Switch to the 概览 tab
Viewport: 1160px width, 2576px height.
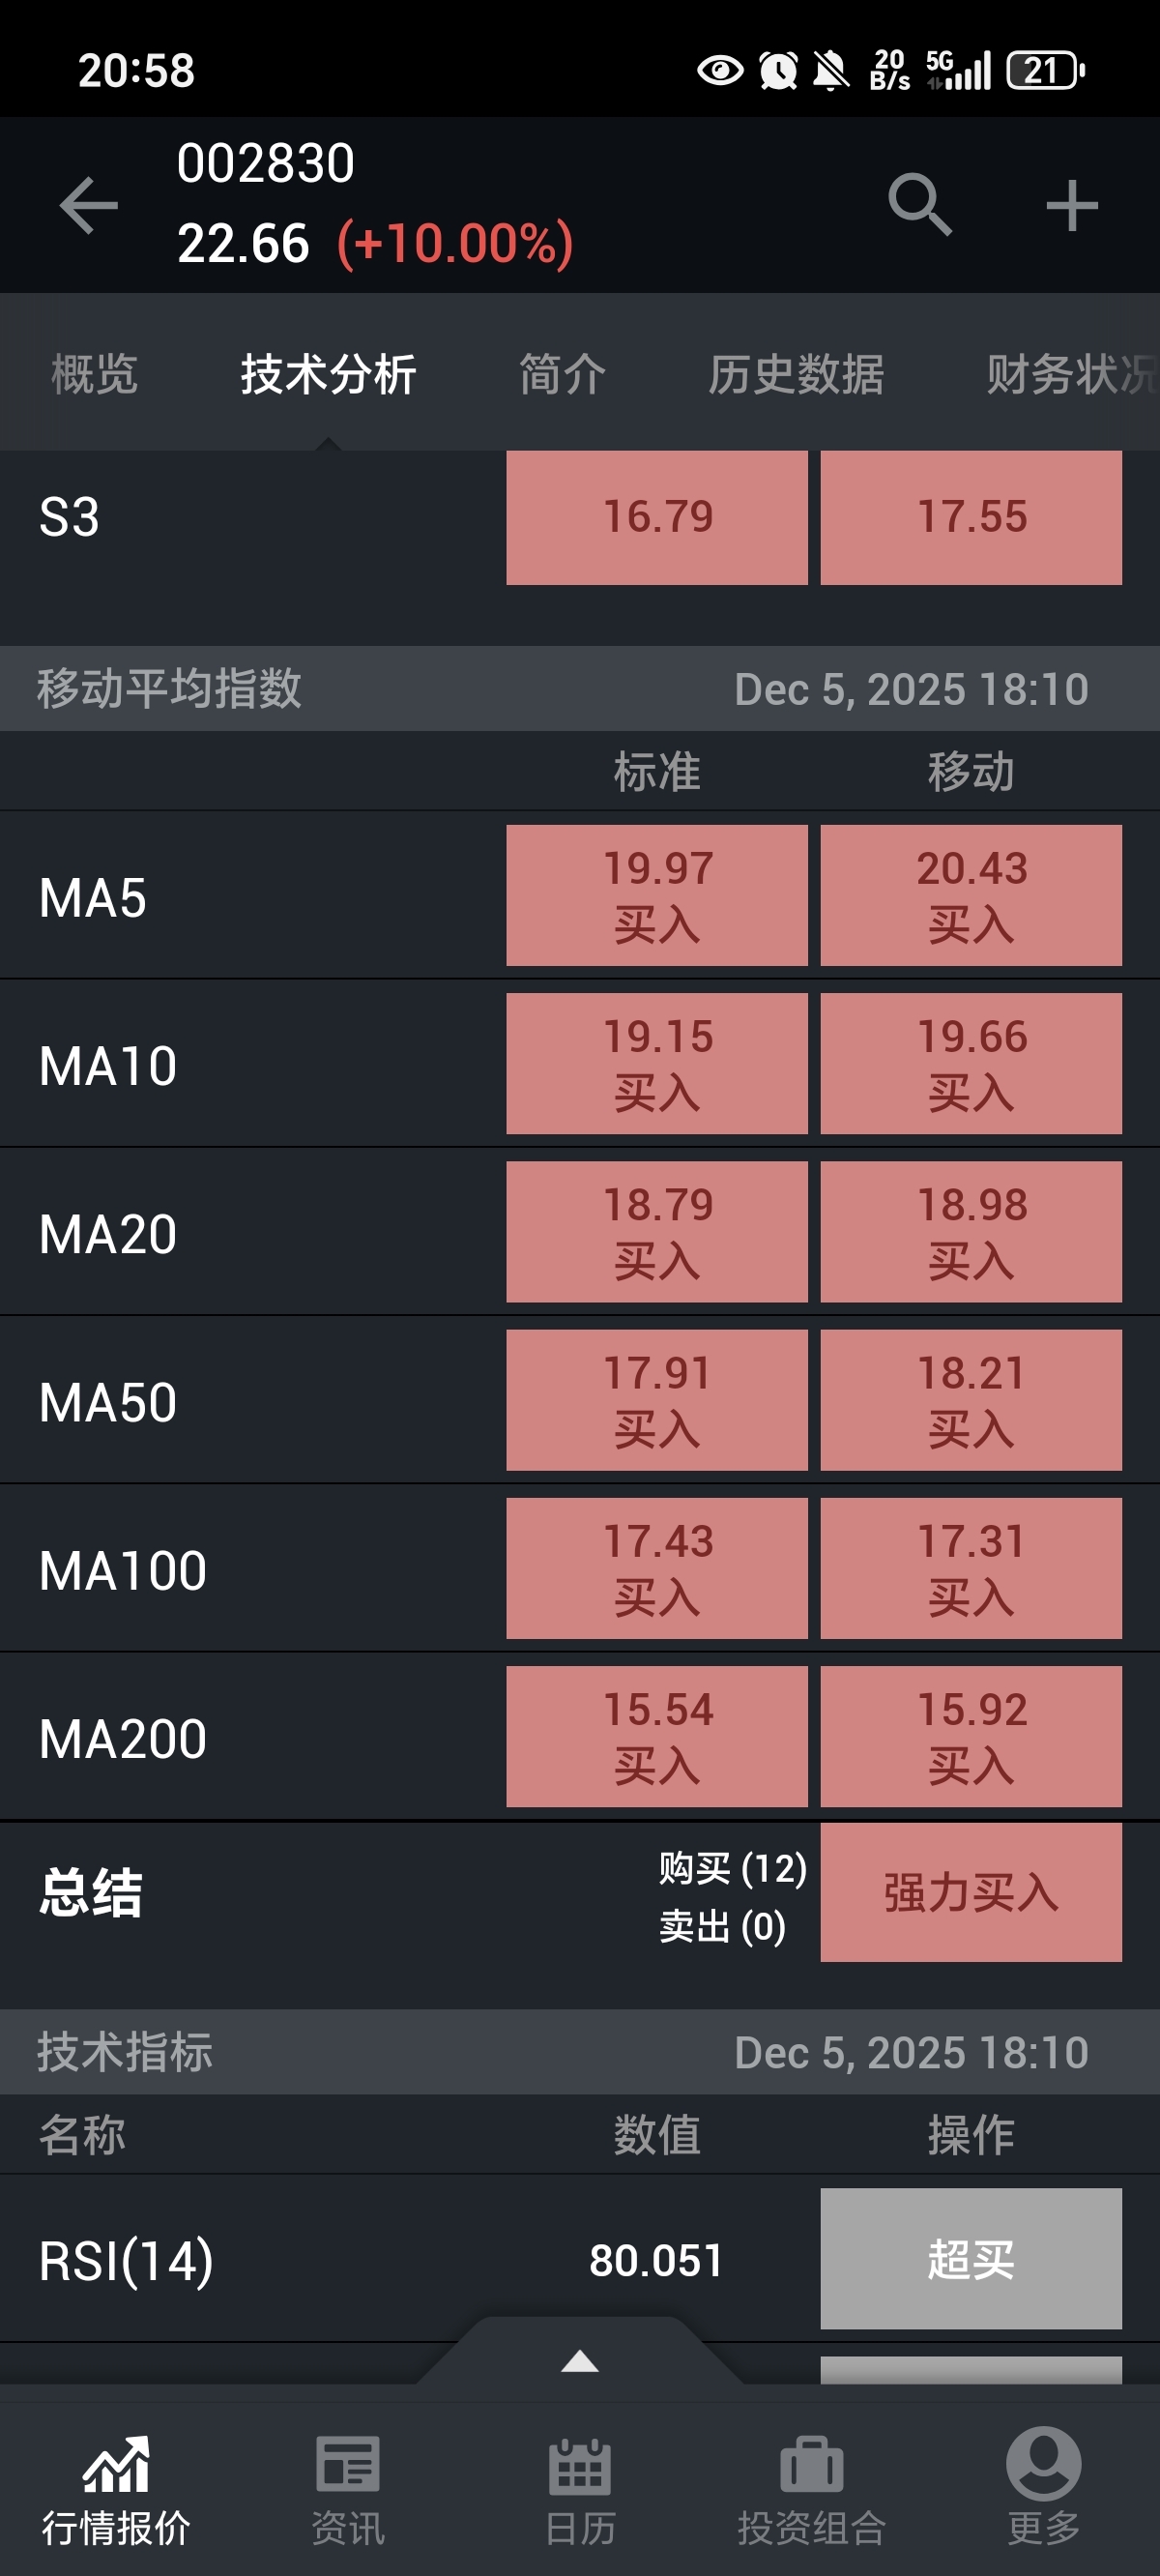(94, 374)
